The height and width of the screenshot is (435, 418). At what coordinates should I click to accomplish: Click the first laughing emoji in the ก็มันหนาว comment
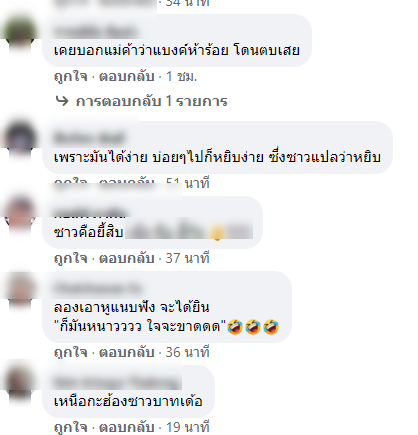[x=235, y=327]
